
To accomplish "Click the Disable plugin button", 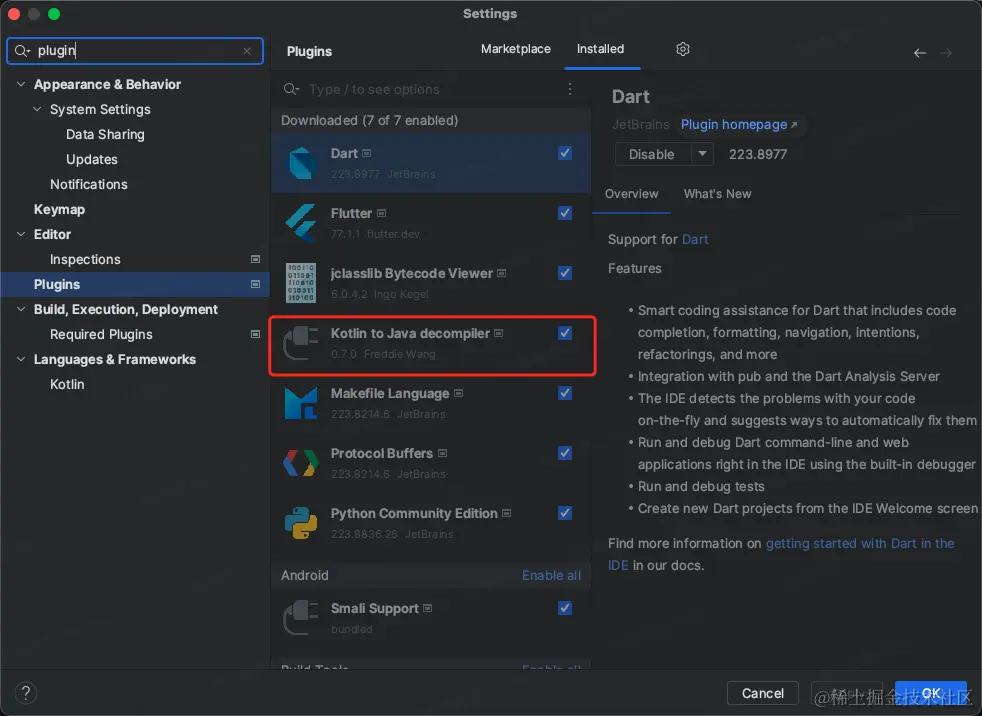I will [x=652, y=154].
